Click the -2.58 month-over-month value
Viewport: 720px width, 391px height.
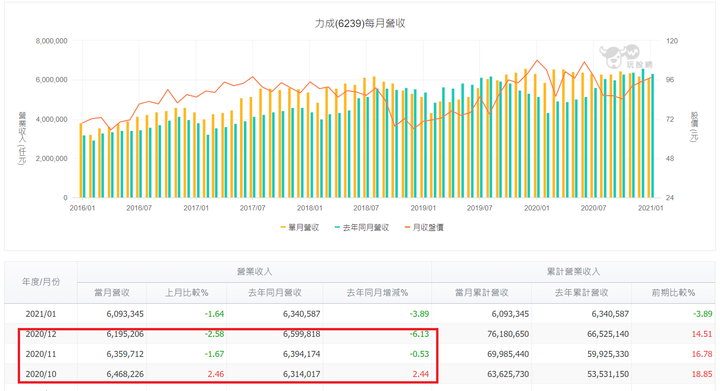click(214, 334)
